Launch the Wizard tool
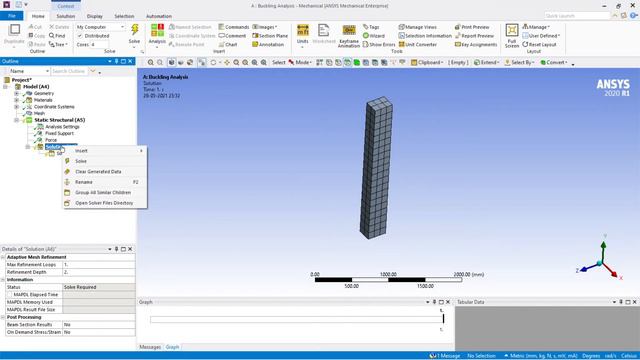640x360 pixels. (x=373, y=36)
